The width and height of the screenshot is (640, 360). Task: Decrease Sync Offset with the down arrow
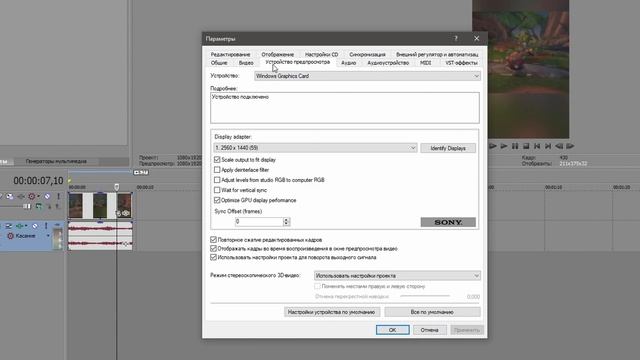[x=286, y=224]
